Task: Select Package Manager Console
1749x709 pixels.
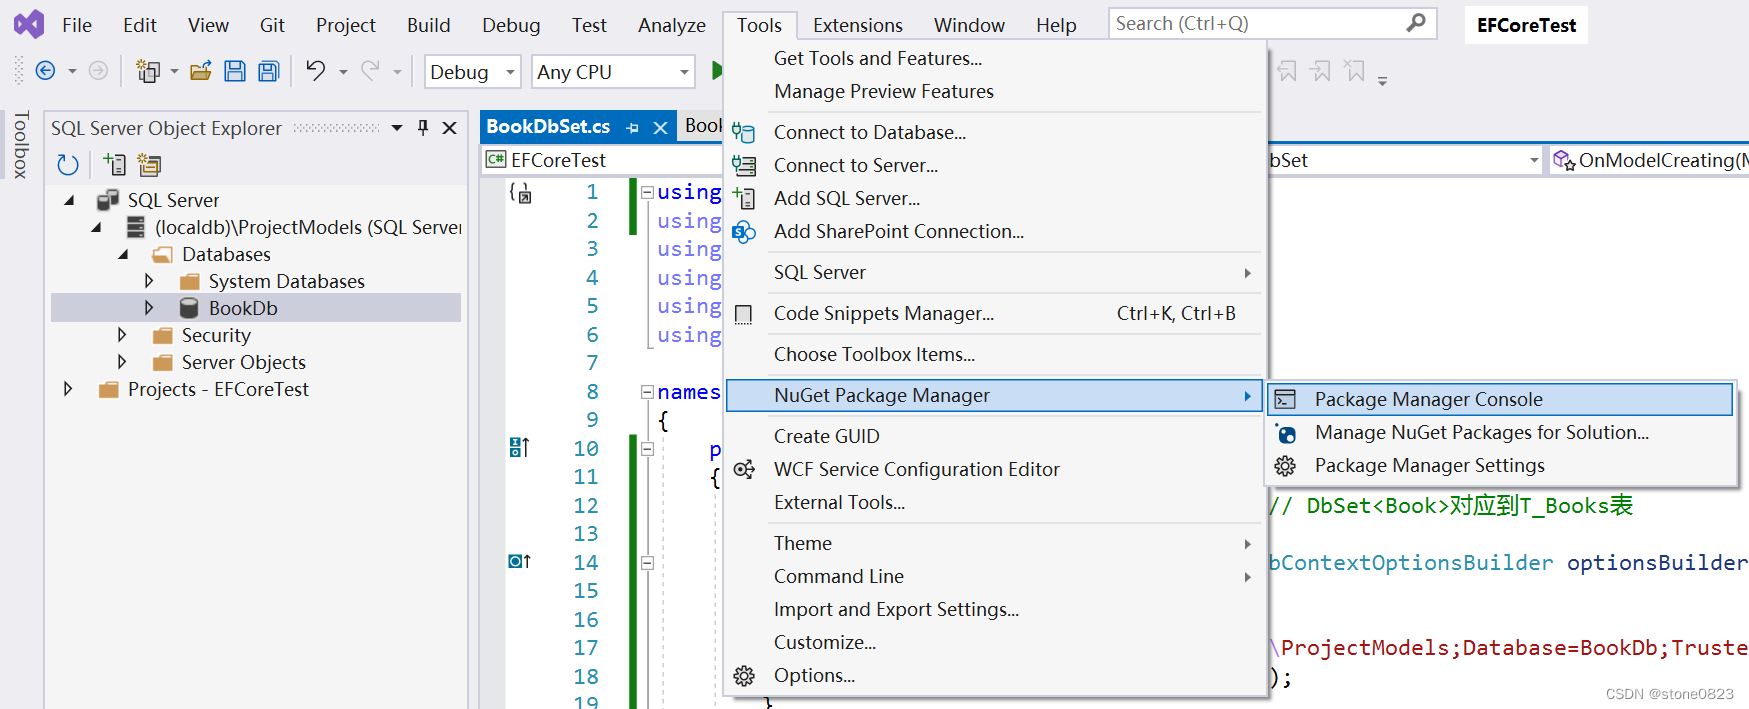Action: (1500, 399)
